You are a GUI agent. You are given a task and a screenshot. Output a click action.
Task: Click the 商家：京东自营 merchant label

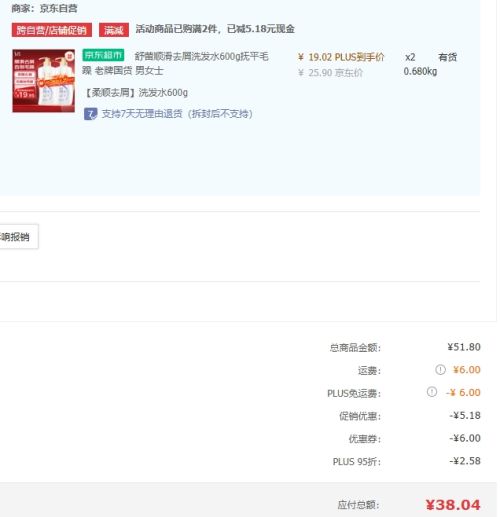pyautogui.click(x=44, y=8)
